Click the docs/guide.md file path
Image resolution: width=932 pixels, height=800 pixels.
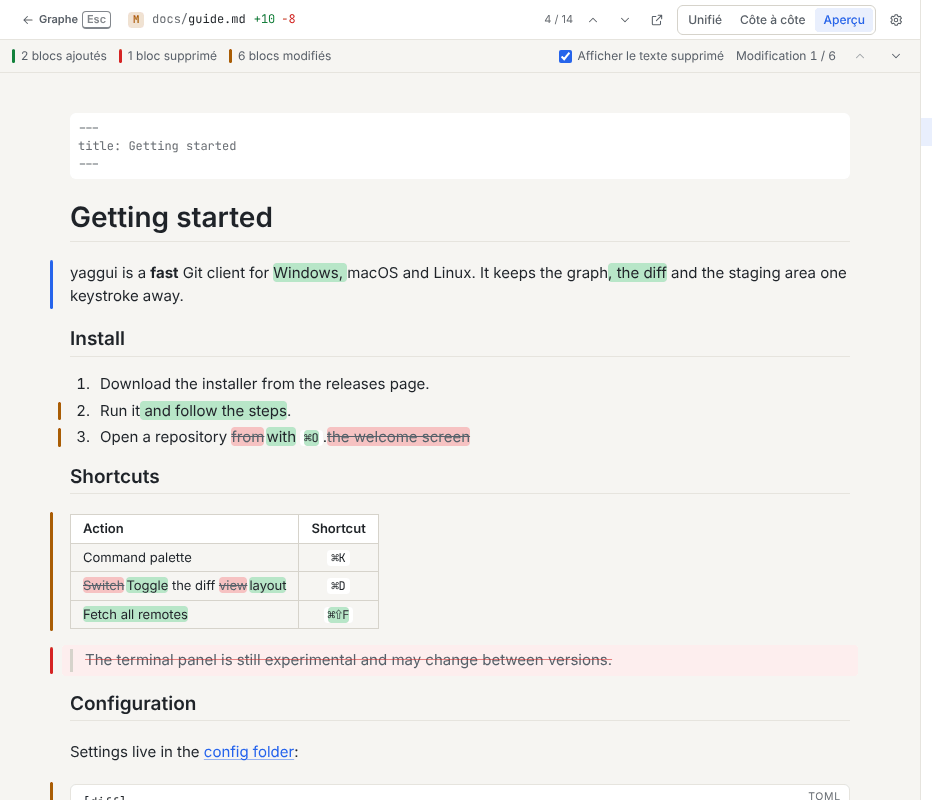(199, 20)
